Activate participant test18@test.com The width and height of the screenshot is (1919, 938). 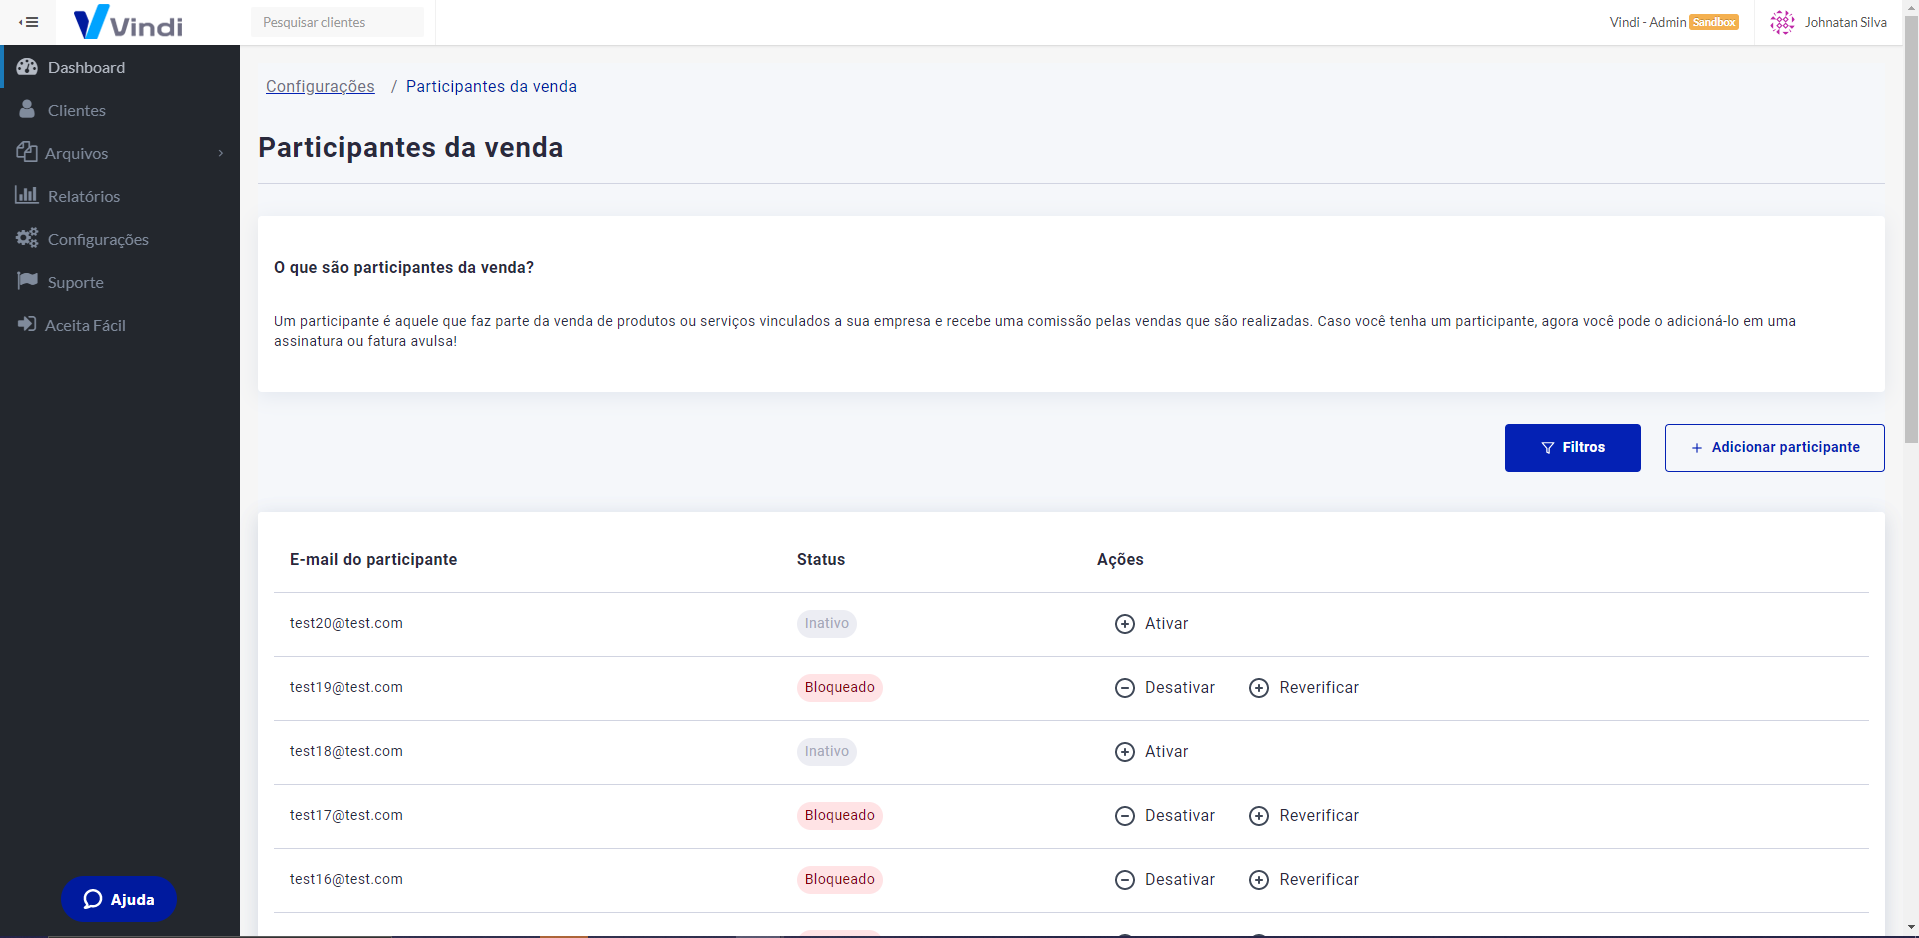tap(1152, 752)
